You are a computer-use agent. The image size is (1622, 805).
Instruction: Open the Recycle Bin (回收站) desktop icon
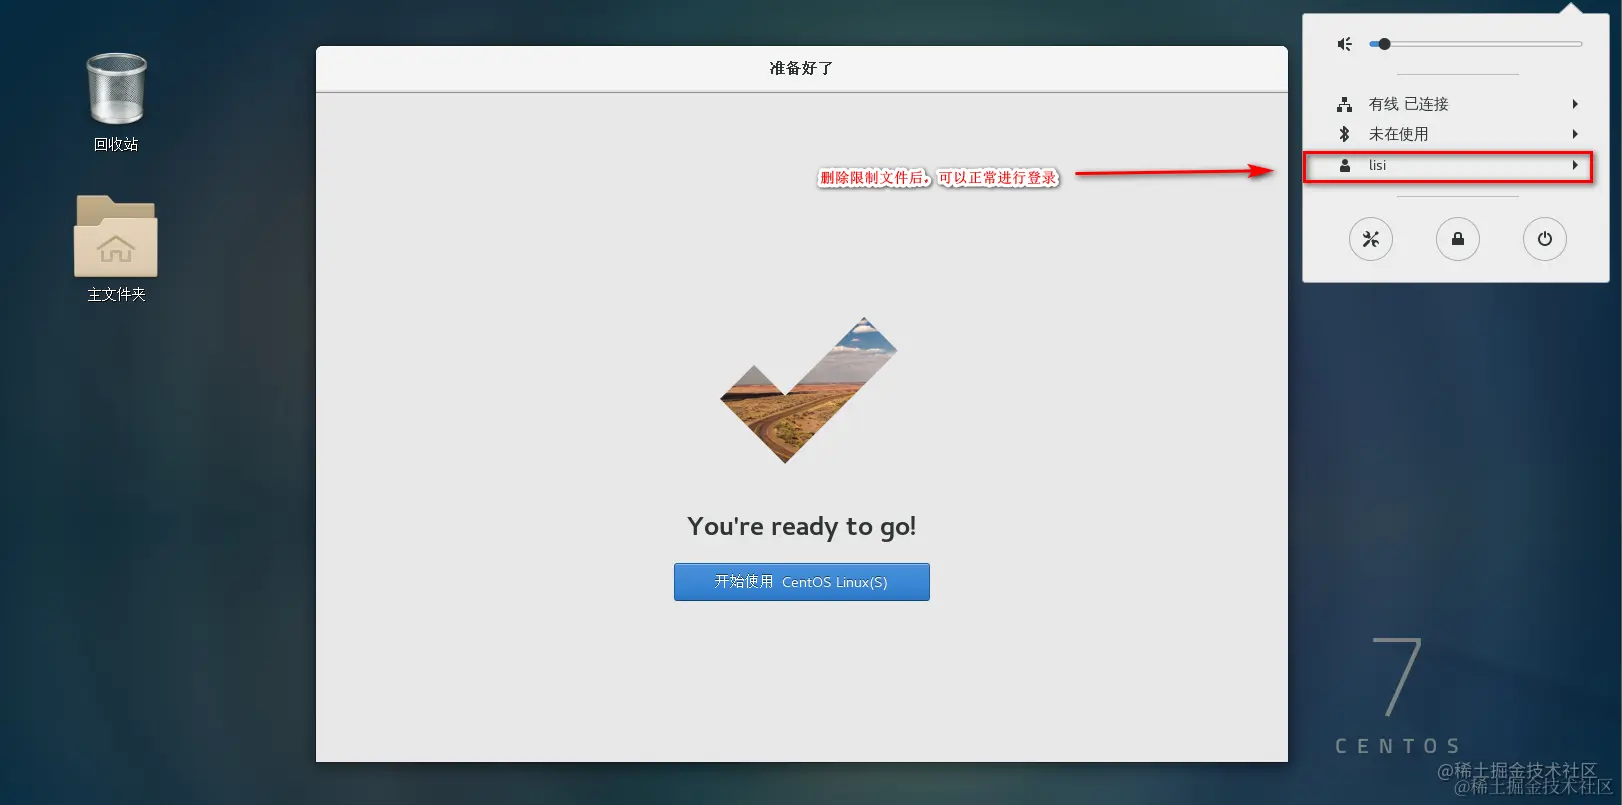(116, 100)
